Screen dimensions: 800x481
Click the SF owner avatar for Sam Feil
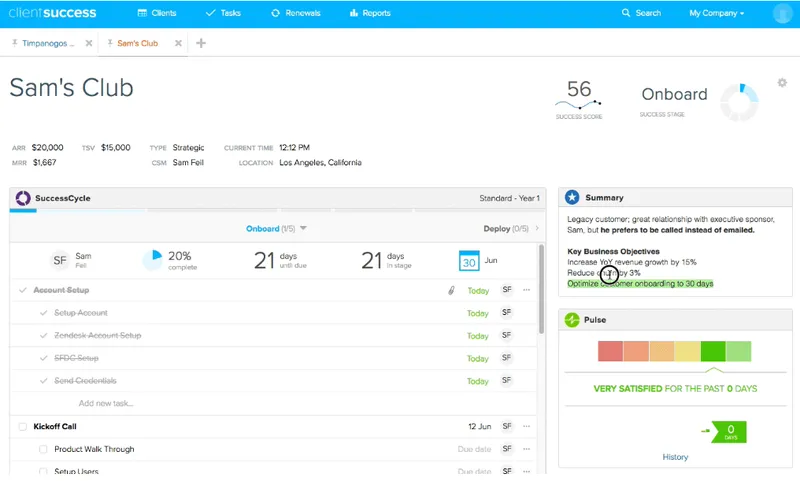60,260
